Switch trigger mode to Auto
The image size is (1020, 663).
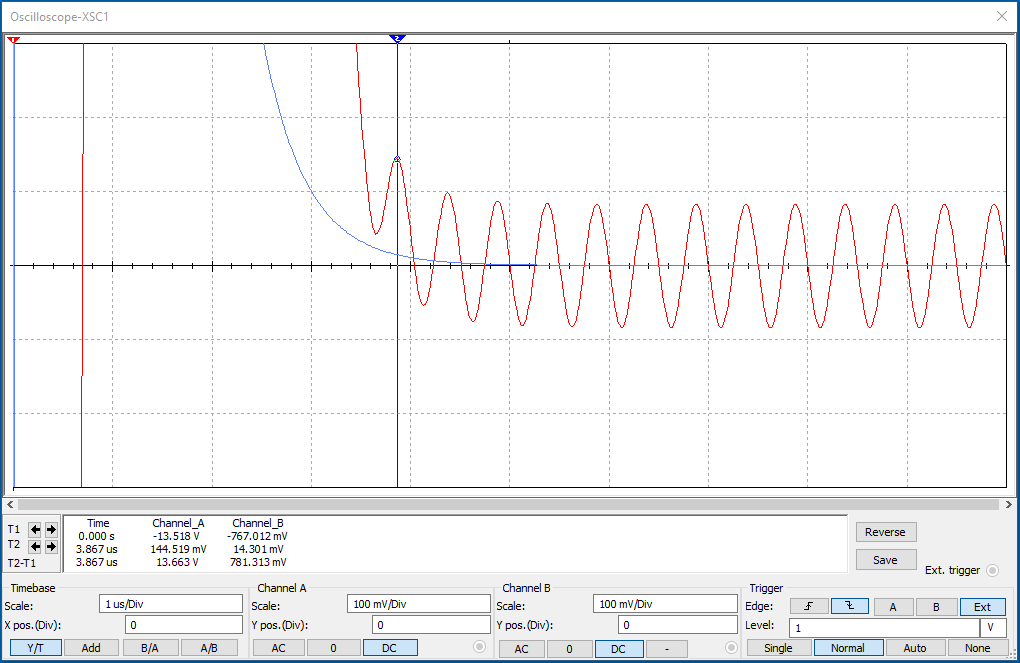tap(914, 648)
